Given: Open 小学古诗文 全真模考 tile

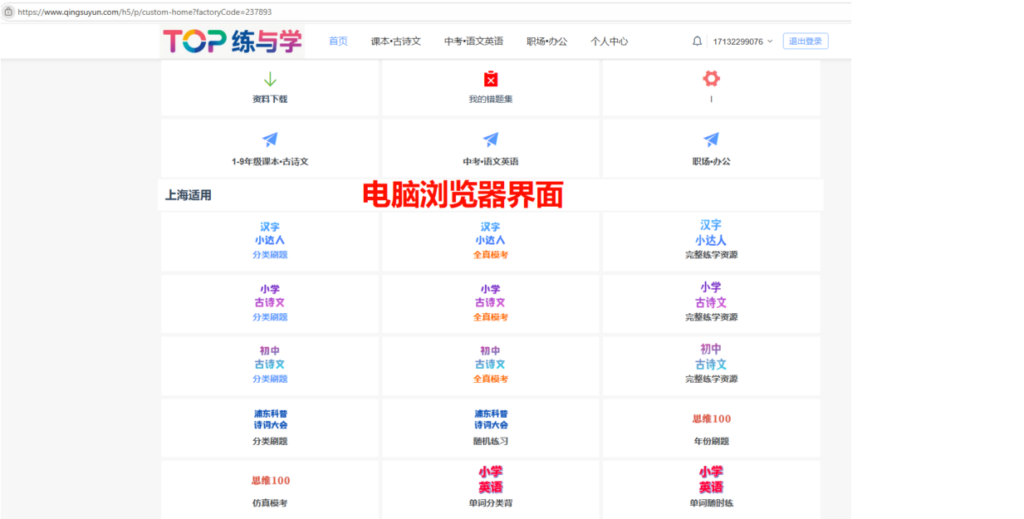Looking at the screenshot, I should 490,304.
